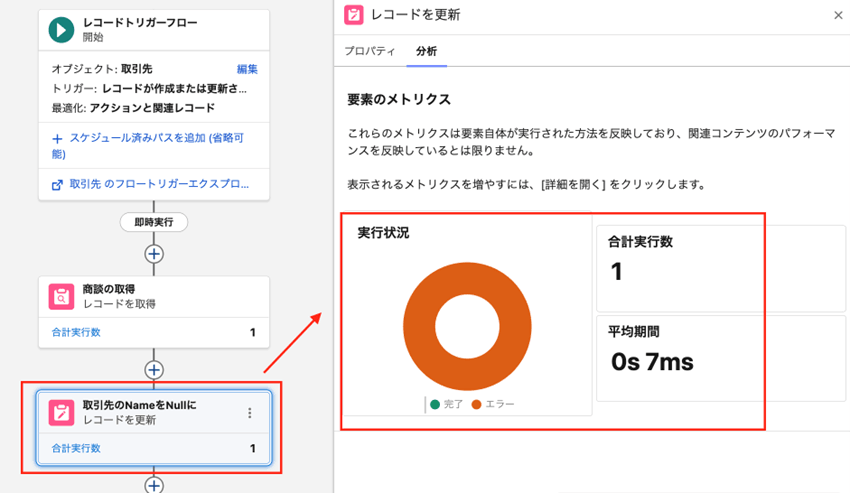This screenshot has width=850, height=493.
Task: Click the レコードを更新 panel header icon
Action: coord(353,15)
